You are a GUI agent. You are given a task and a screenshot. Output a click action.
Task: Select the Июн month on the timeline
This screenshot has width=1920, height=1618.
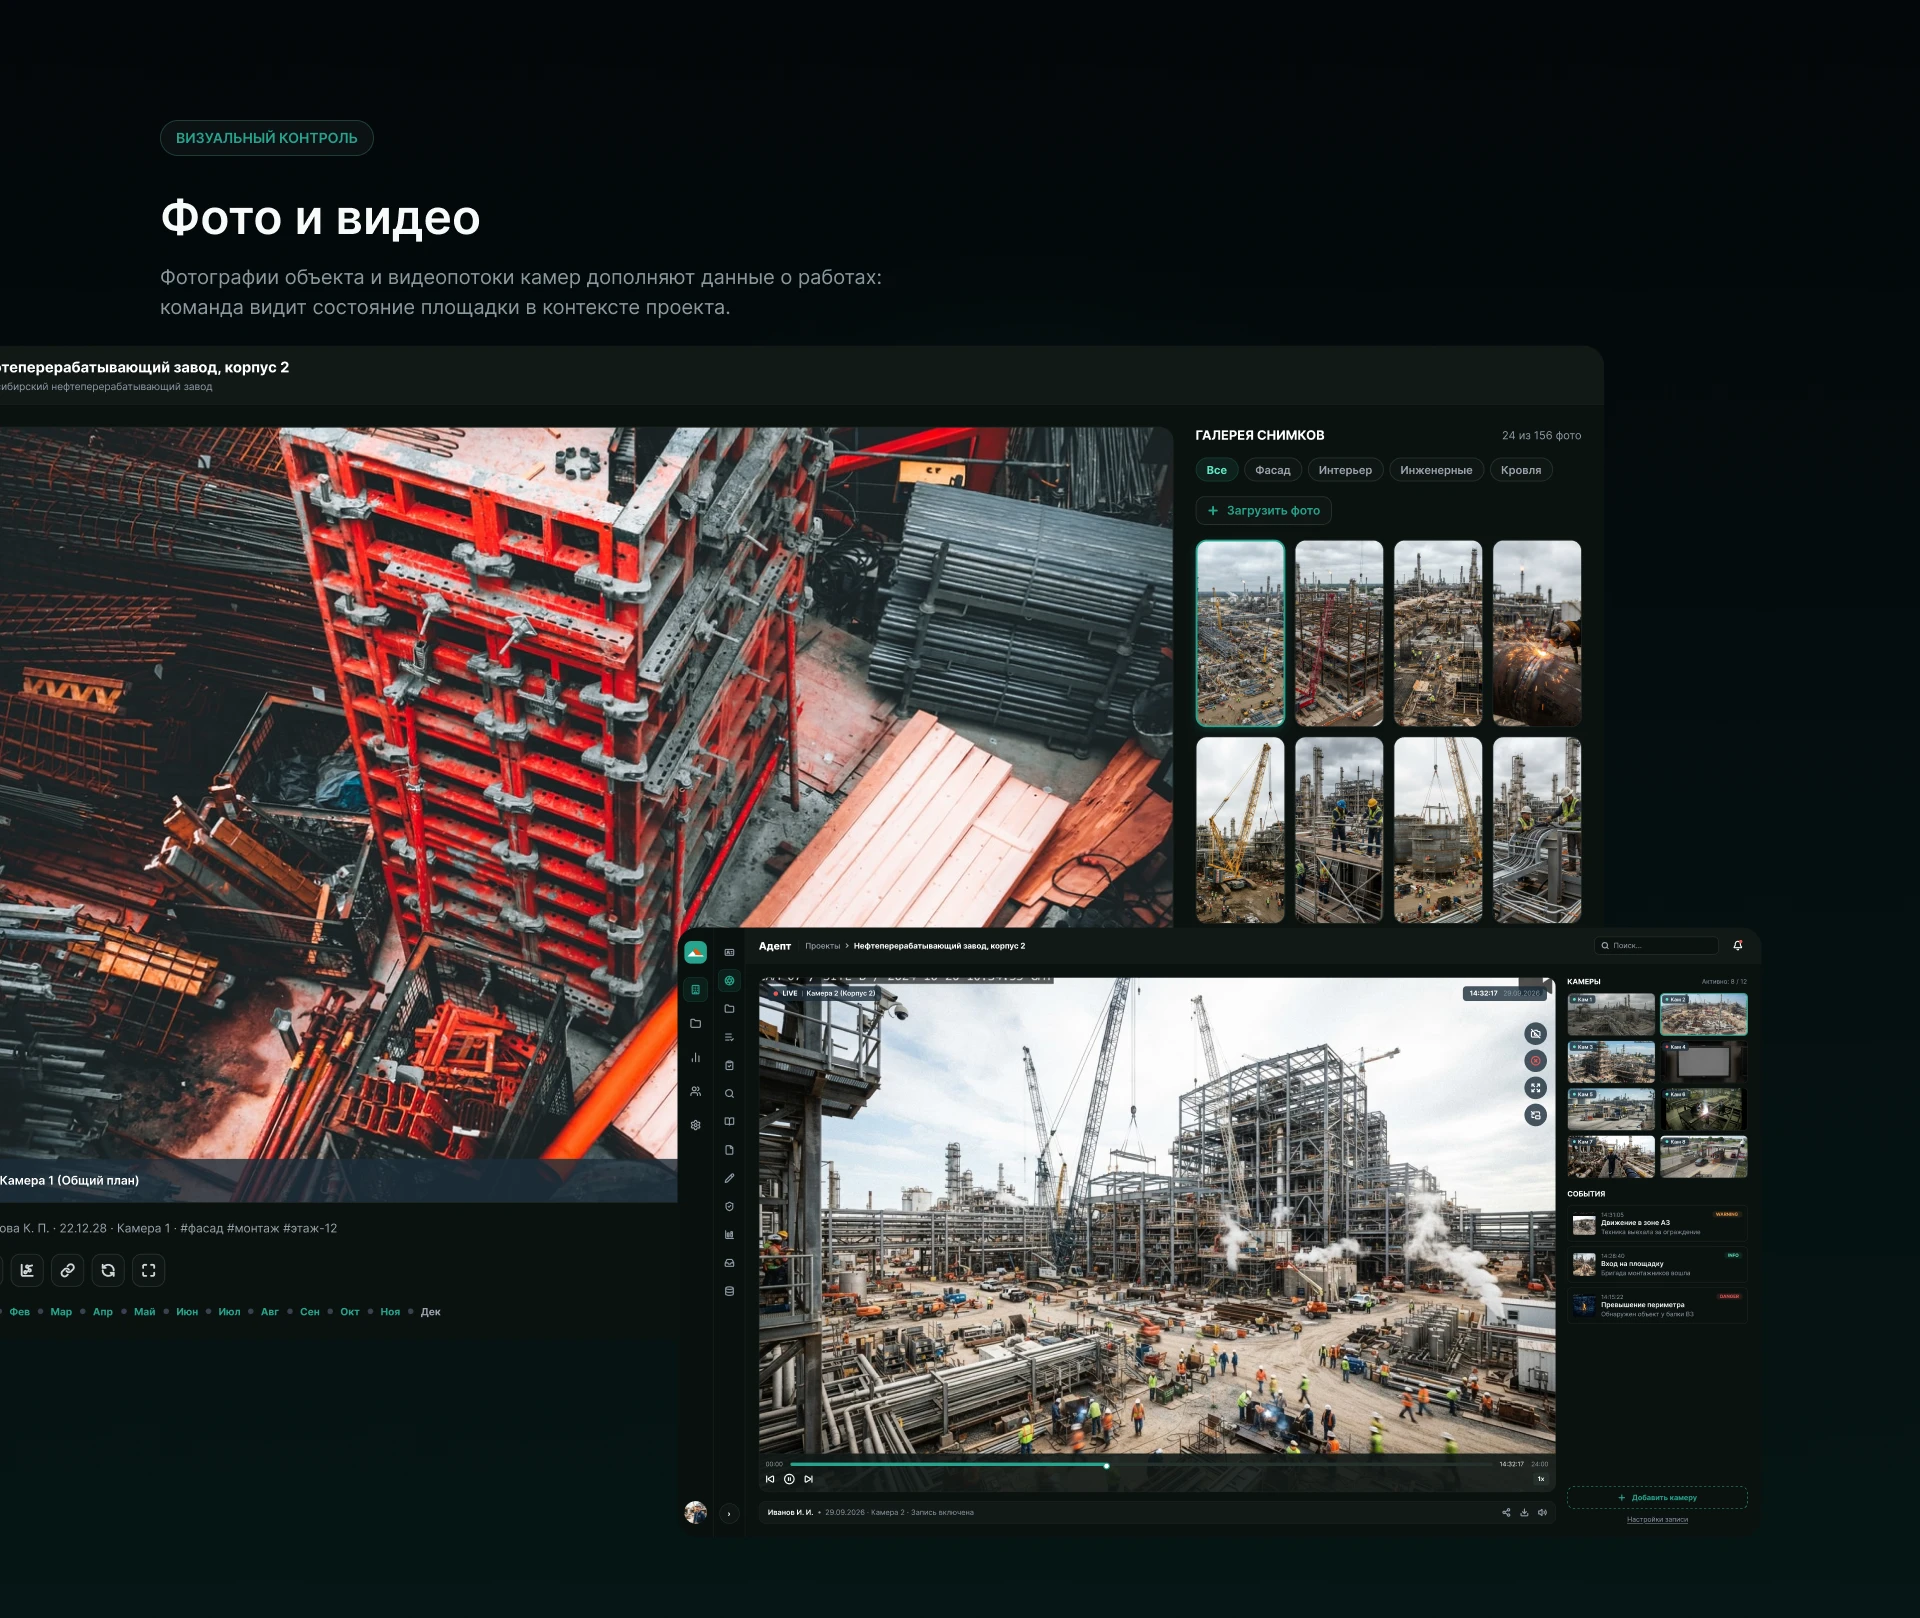pos(187,1312)
